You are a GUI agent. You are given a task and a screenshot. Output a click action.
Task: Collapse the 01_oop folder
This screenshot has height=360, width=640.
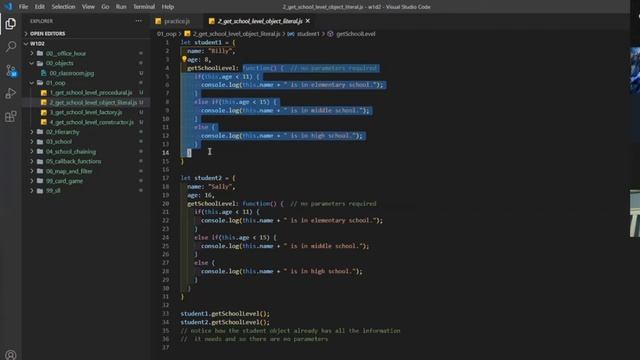click(x=86, y=83)
